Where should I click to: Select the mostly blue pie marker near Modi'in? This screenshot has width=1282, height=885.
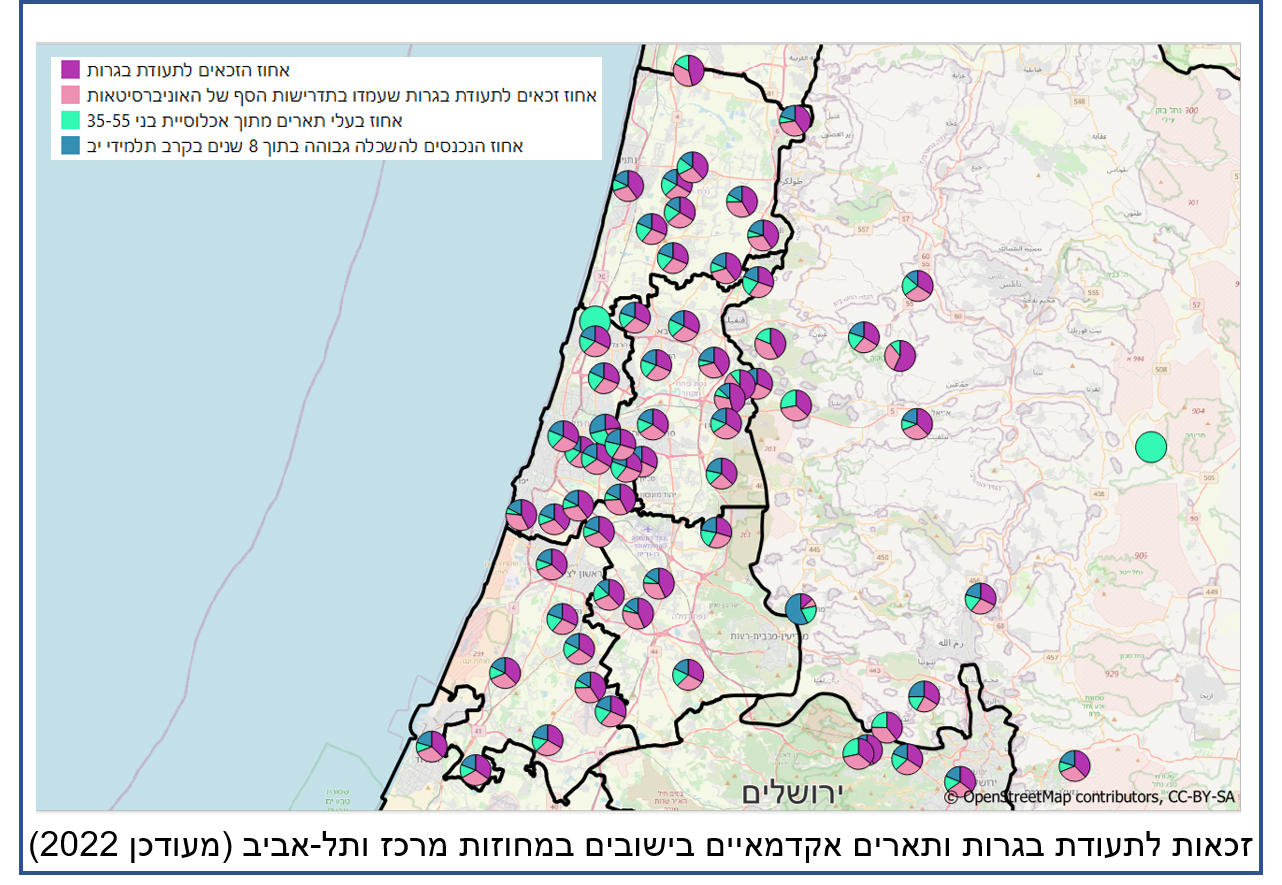[800, 608]
